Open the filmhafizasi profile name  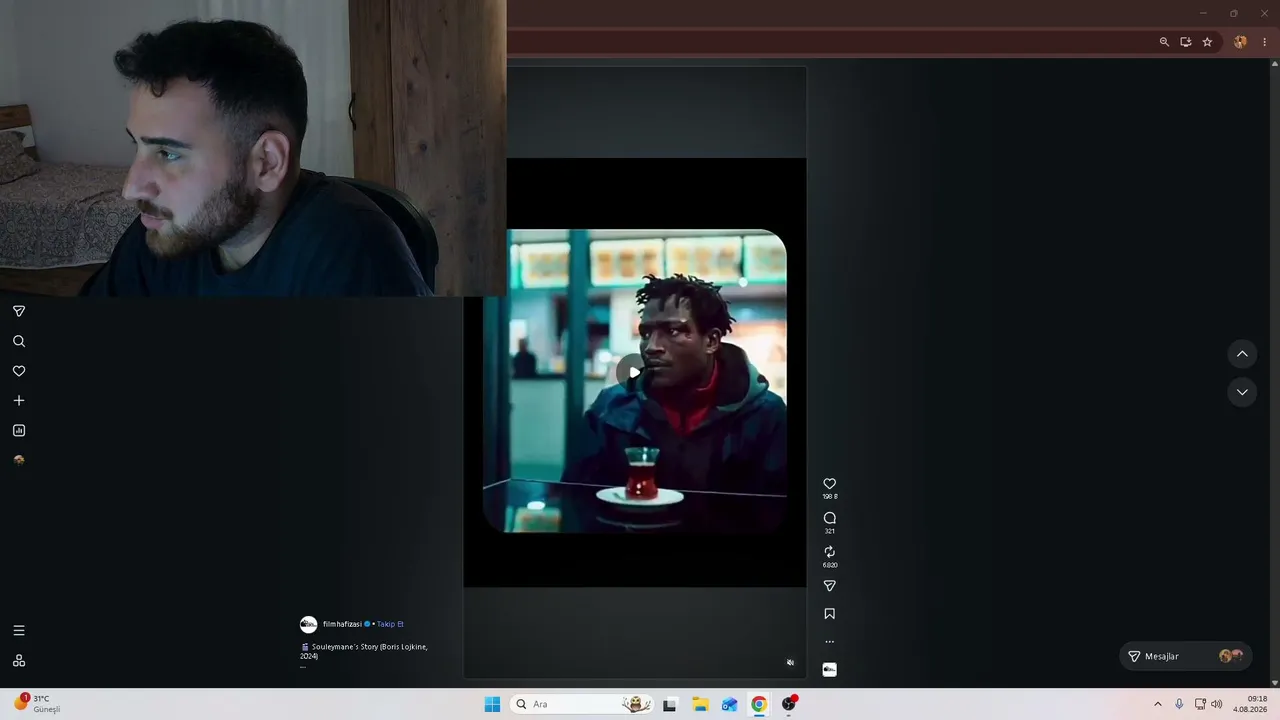pyautogui.click(x=342, y=624)
